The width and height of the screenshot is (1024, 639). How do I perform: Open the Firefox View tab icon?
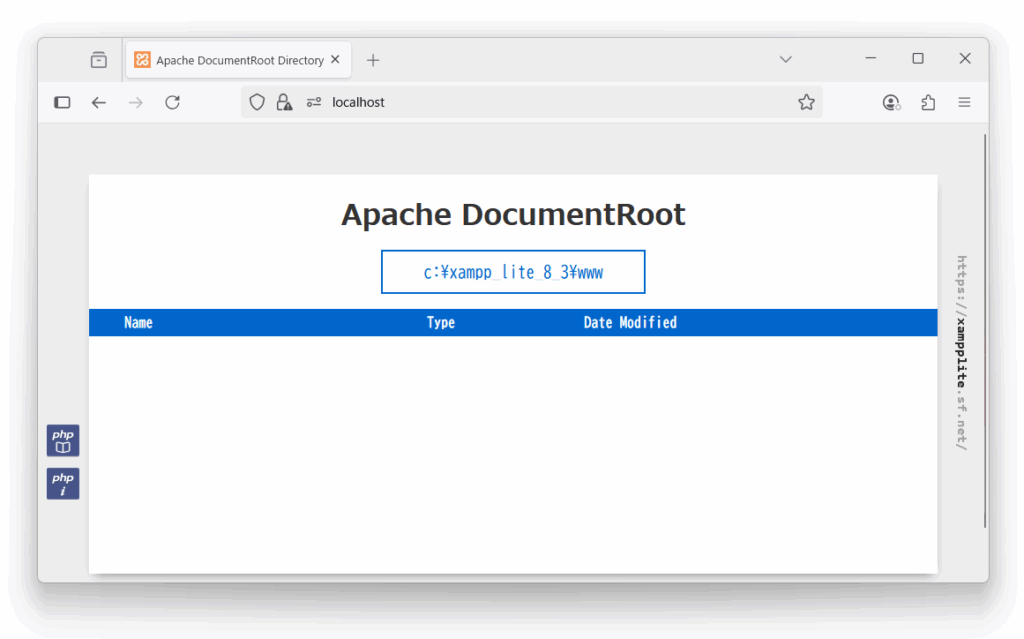coord(99,60)
